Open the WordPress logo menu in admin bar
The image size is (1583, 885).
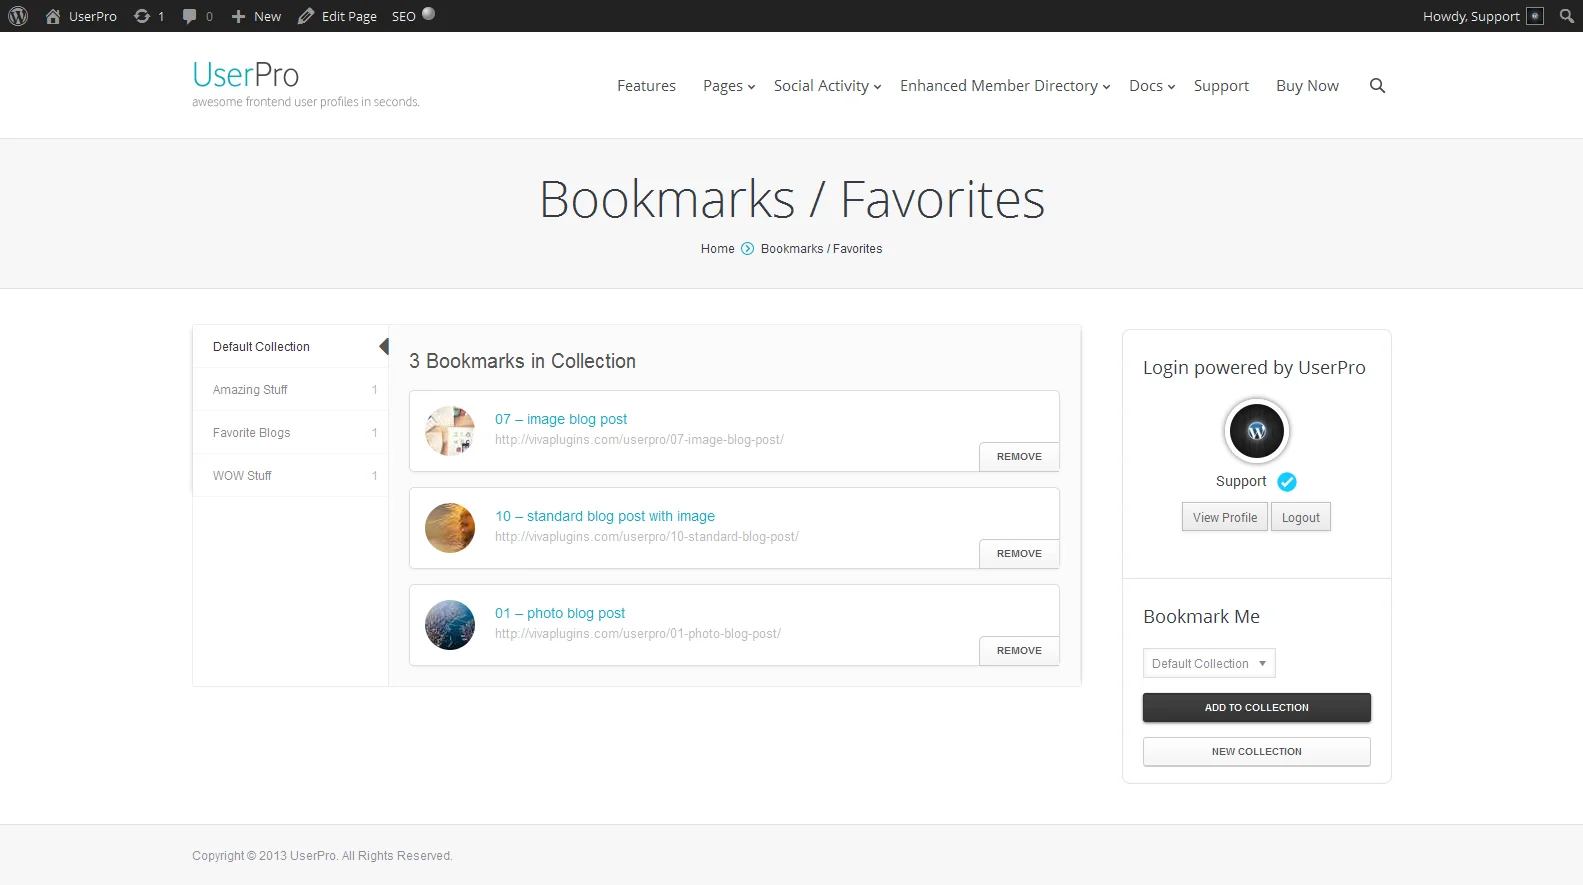click(18, 16)
